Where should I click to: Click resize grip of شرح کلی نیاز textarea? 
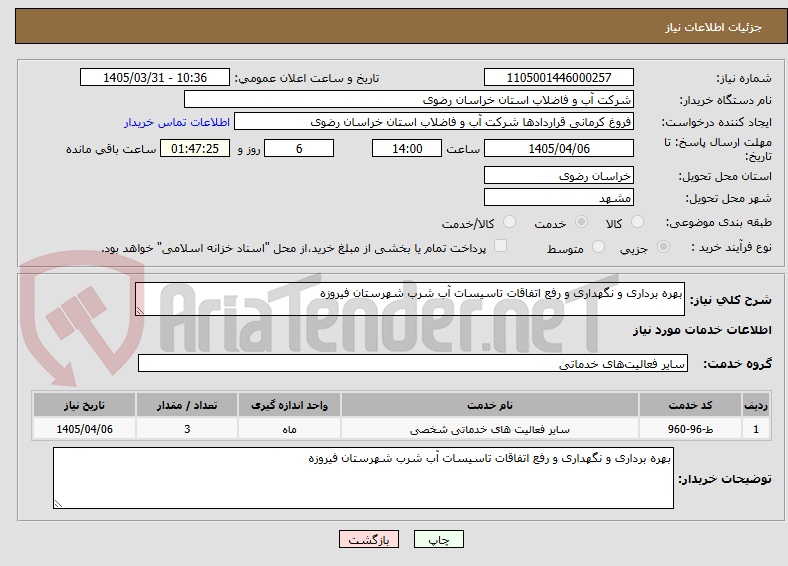140,311
